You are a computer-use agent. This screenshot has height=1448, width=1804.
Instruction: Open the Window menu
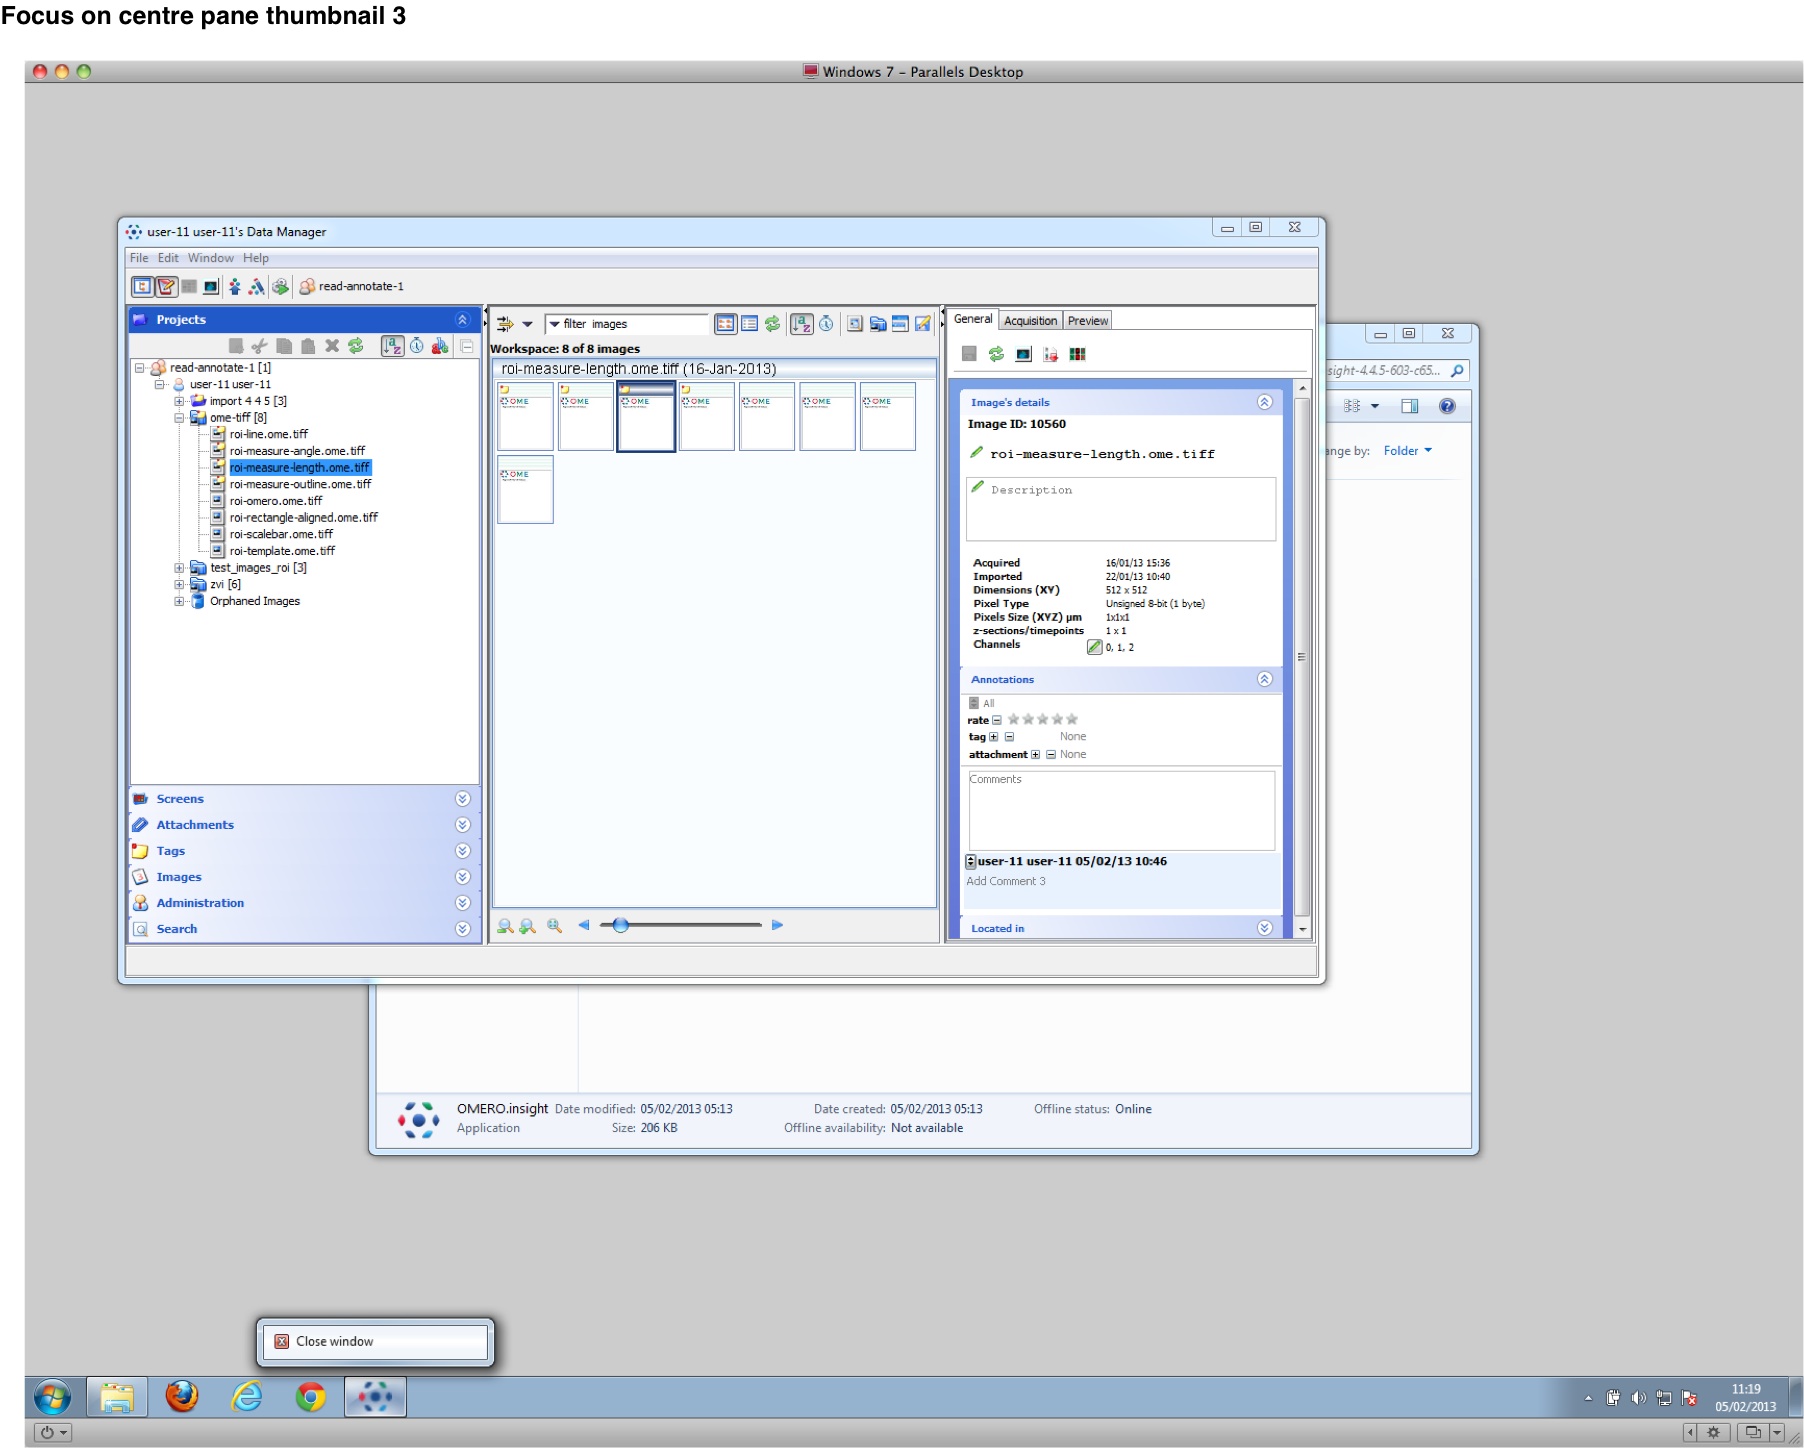(x=210, y=258)
